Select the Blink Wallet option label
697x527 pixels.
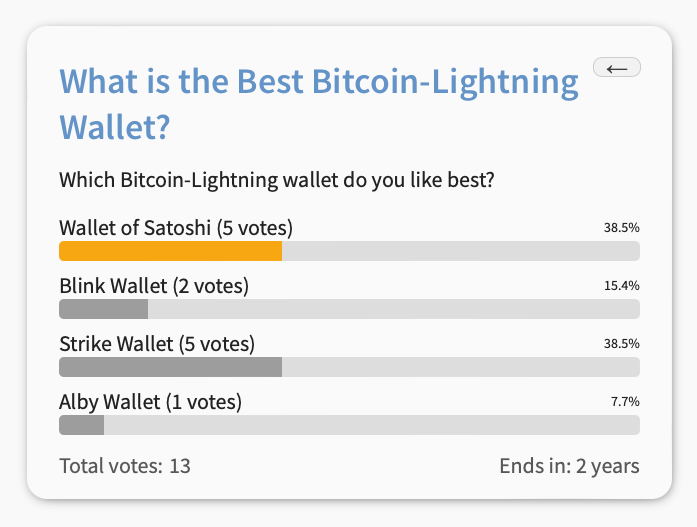(x=153, y=285)
